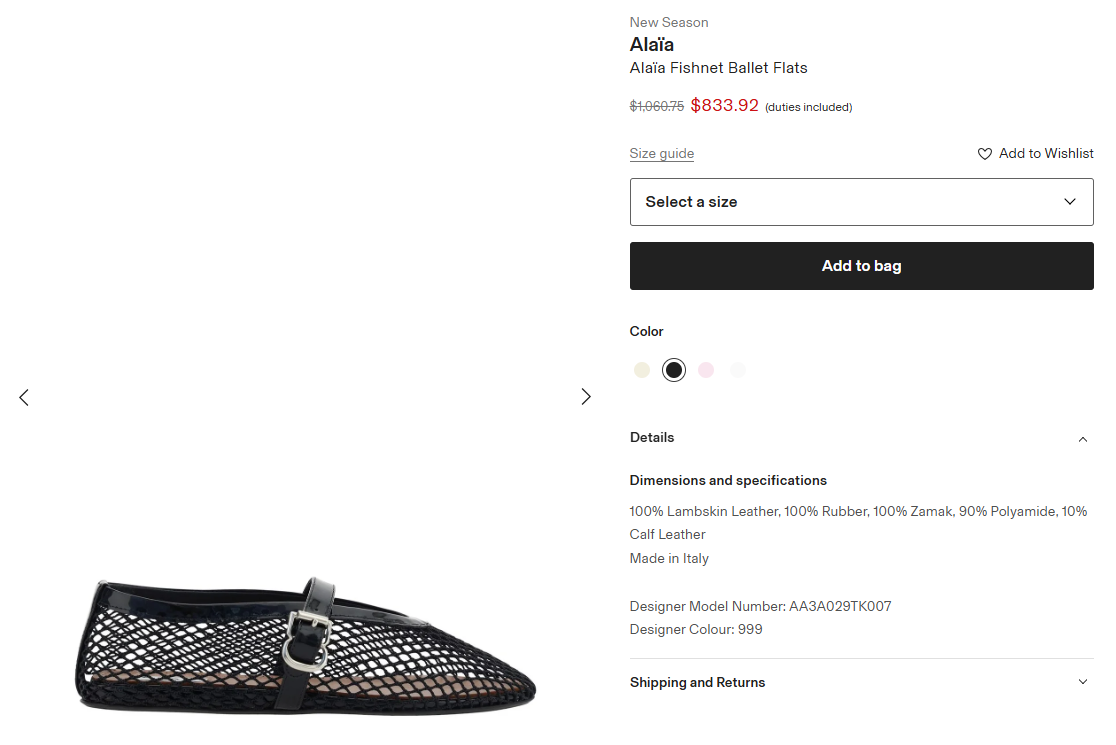Image resolution: width=1116 pixels, height=745 pixels.
Task: Click the fishnet shoe product photo
Action: click(305, 646)
